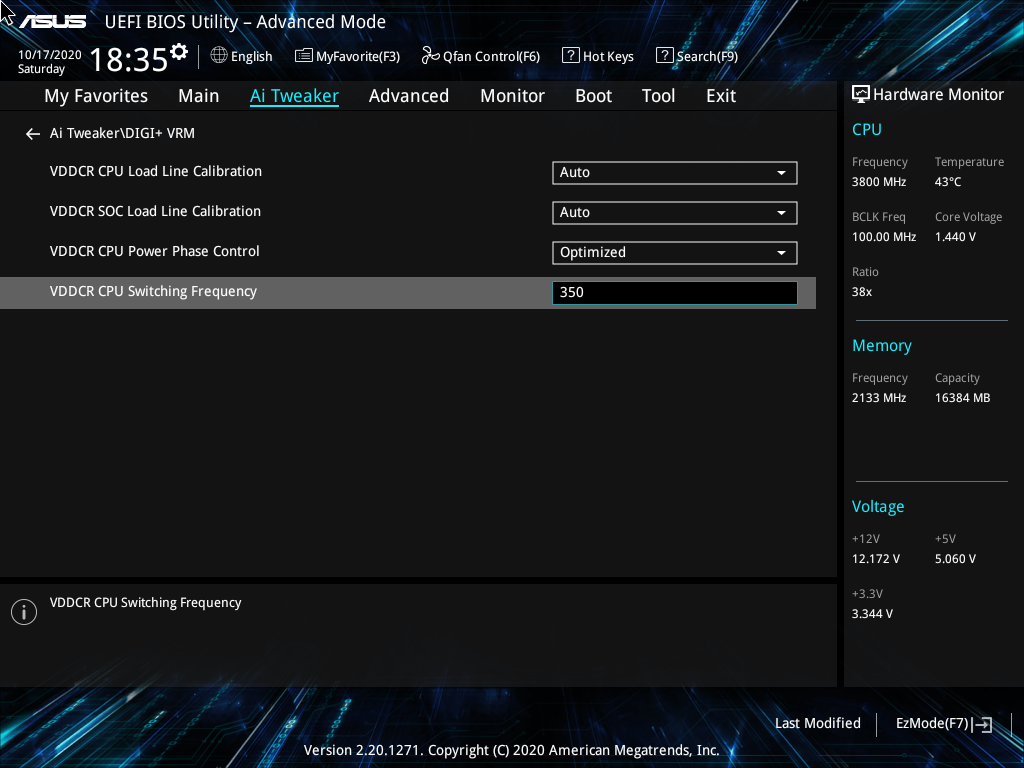
Task: Click English language button
Action: (x=251, y=56)
